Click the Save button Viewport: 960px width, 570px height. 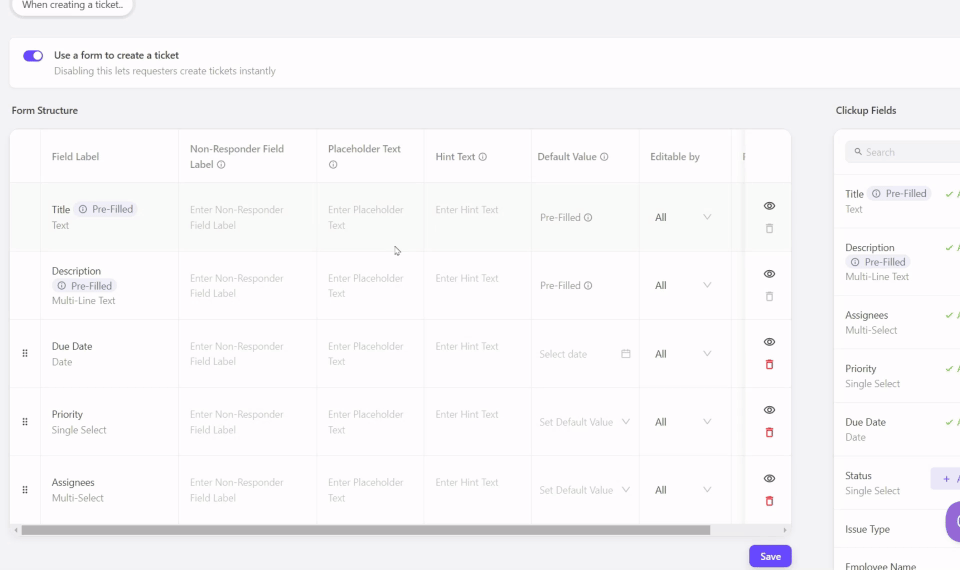pyautogui.click(x=770, y=556)
